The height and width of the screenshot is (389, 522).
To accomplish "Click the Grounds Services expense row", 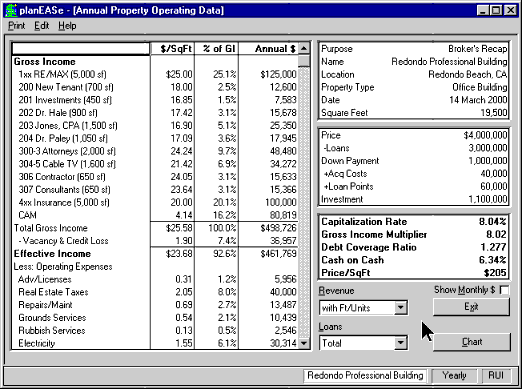I will point(155,318).
